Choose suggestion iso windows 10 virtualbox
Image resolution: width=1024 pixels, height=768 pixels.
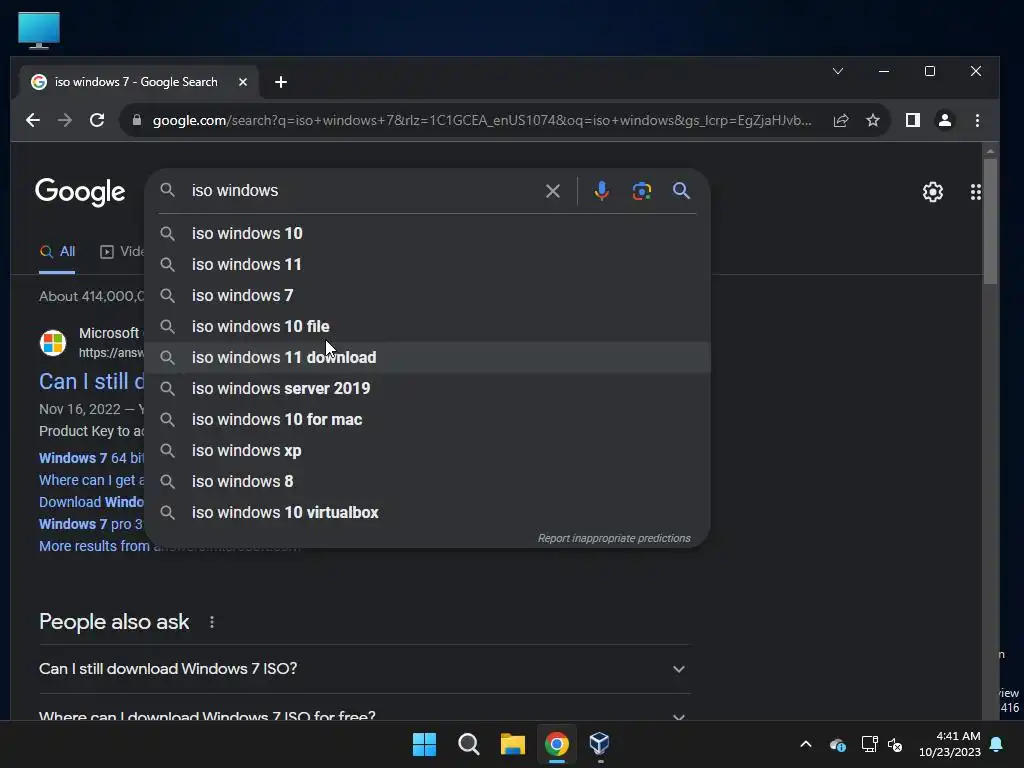coord(427,513)
